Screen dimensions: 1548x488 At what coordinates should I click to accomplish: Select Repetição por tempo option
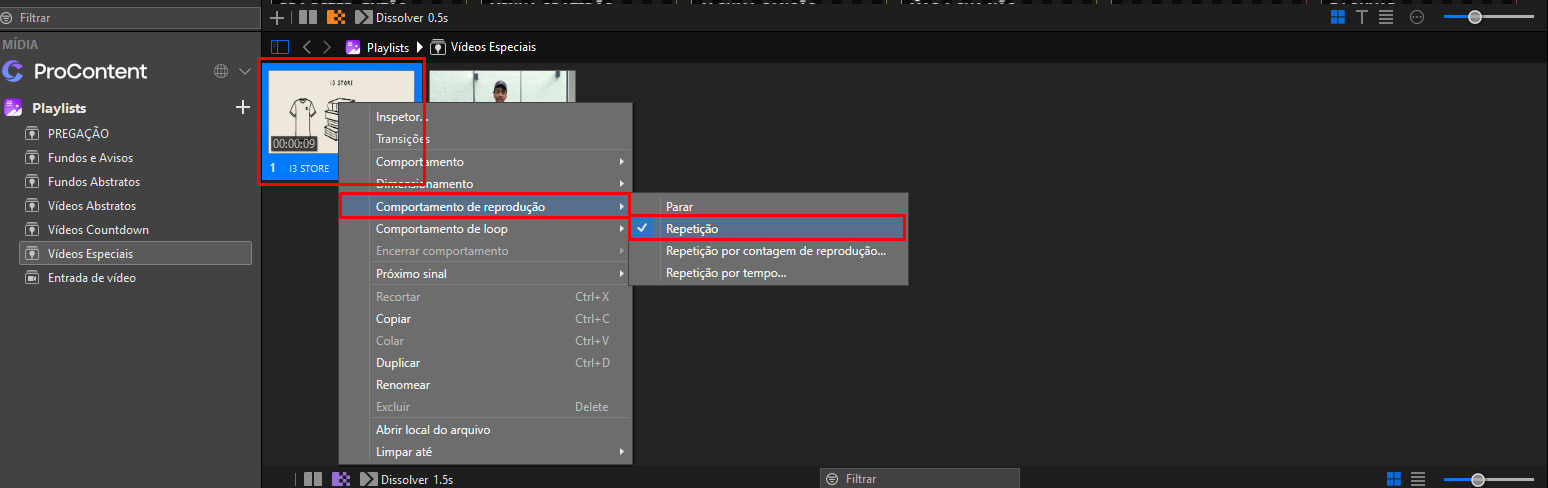click(x=768, y=272)
